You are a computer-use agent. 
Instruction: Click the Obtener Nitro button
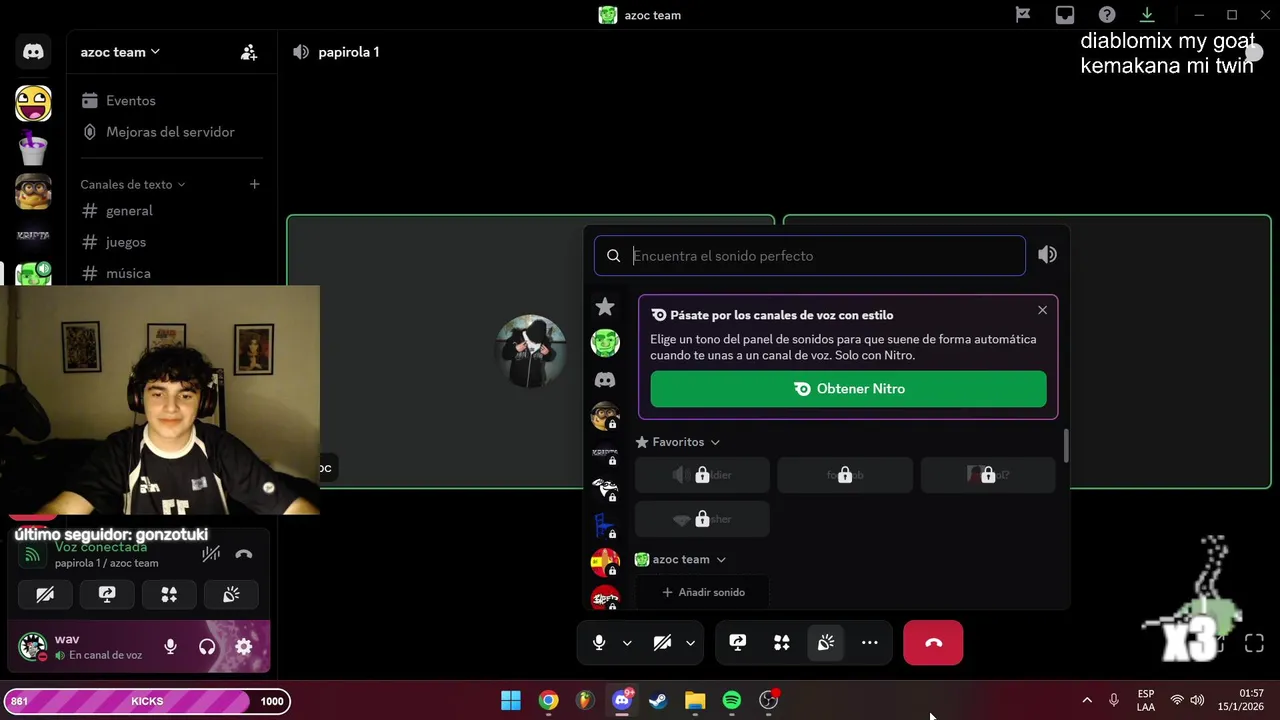(x=848, y=389)
